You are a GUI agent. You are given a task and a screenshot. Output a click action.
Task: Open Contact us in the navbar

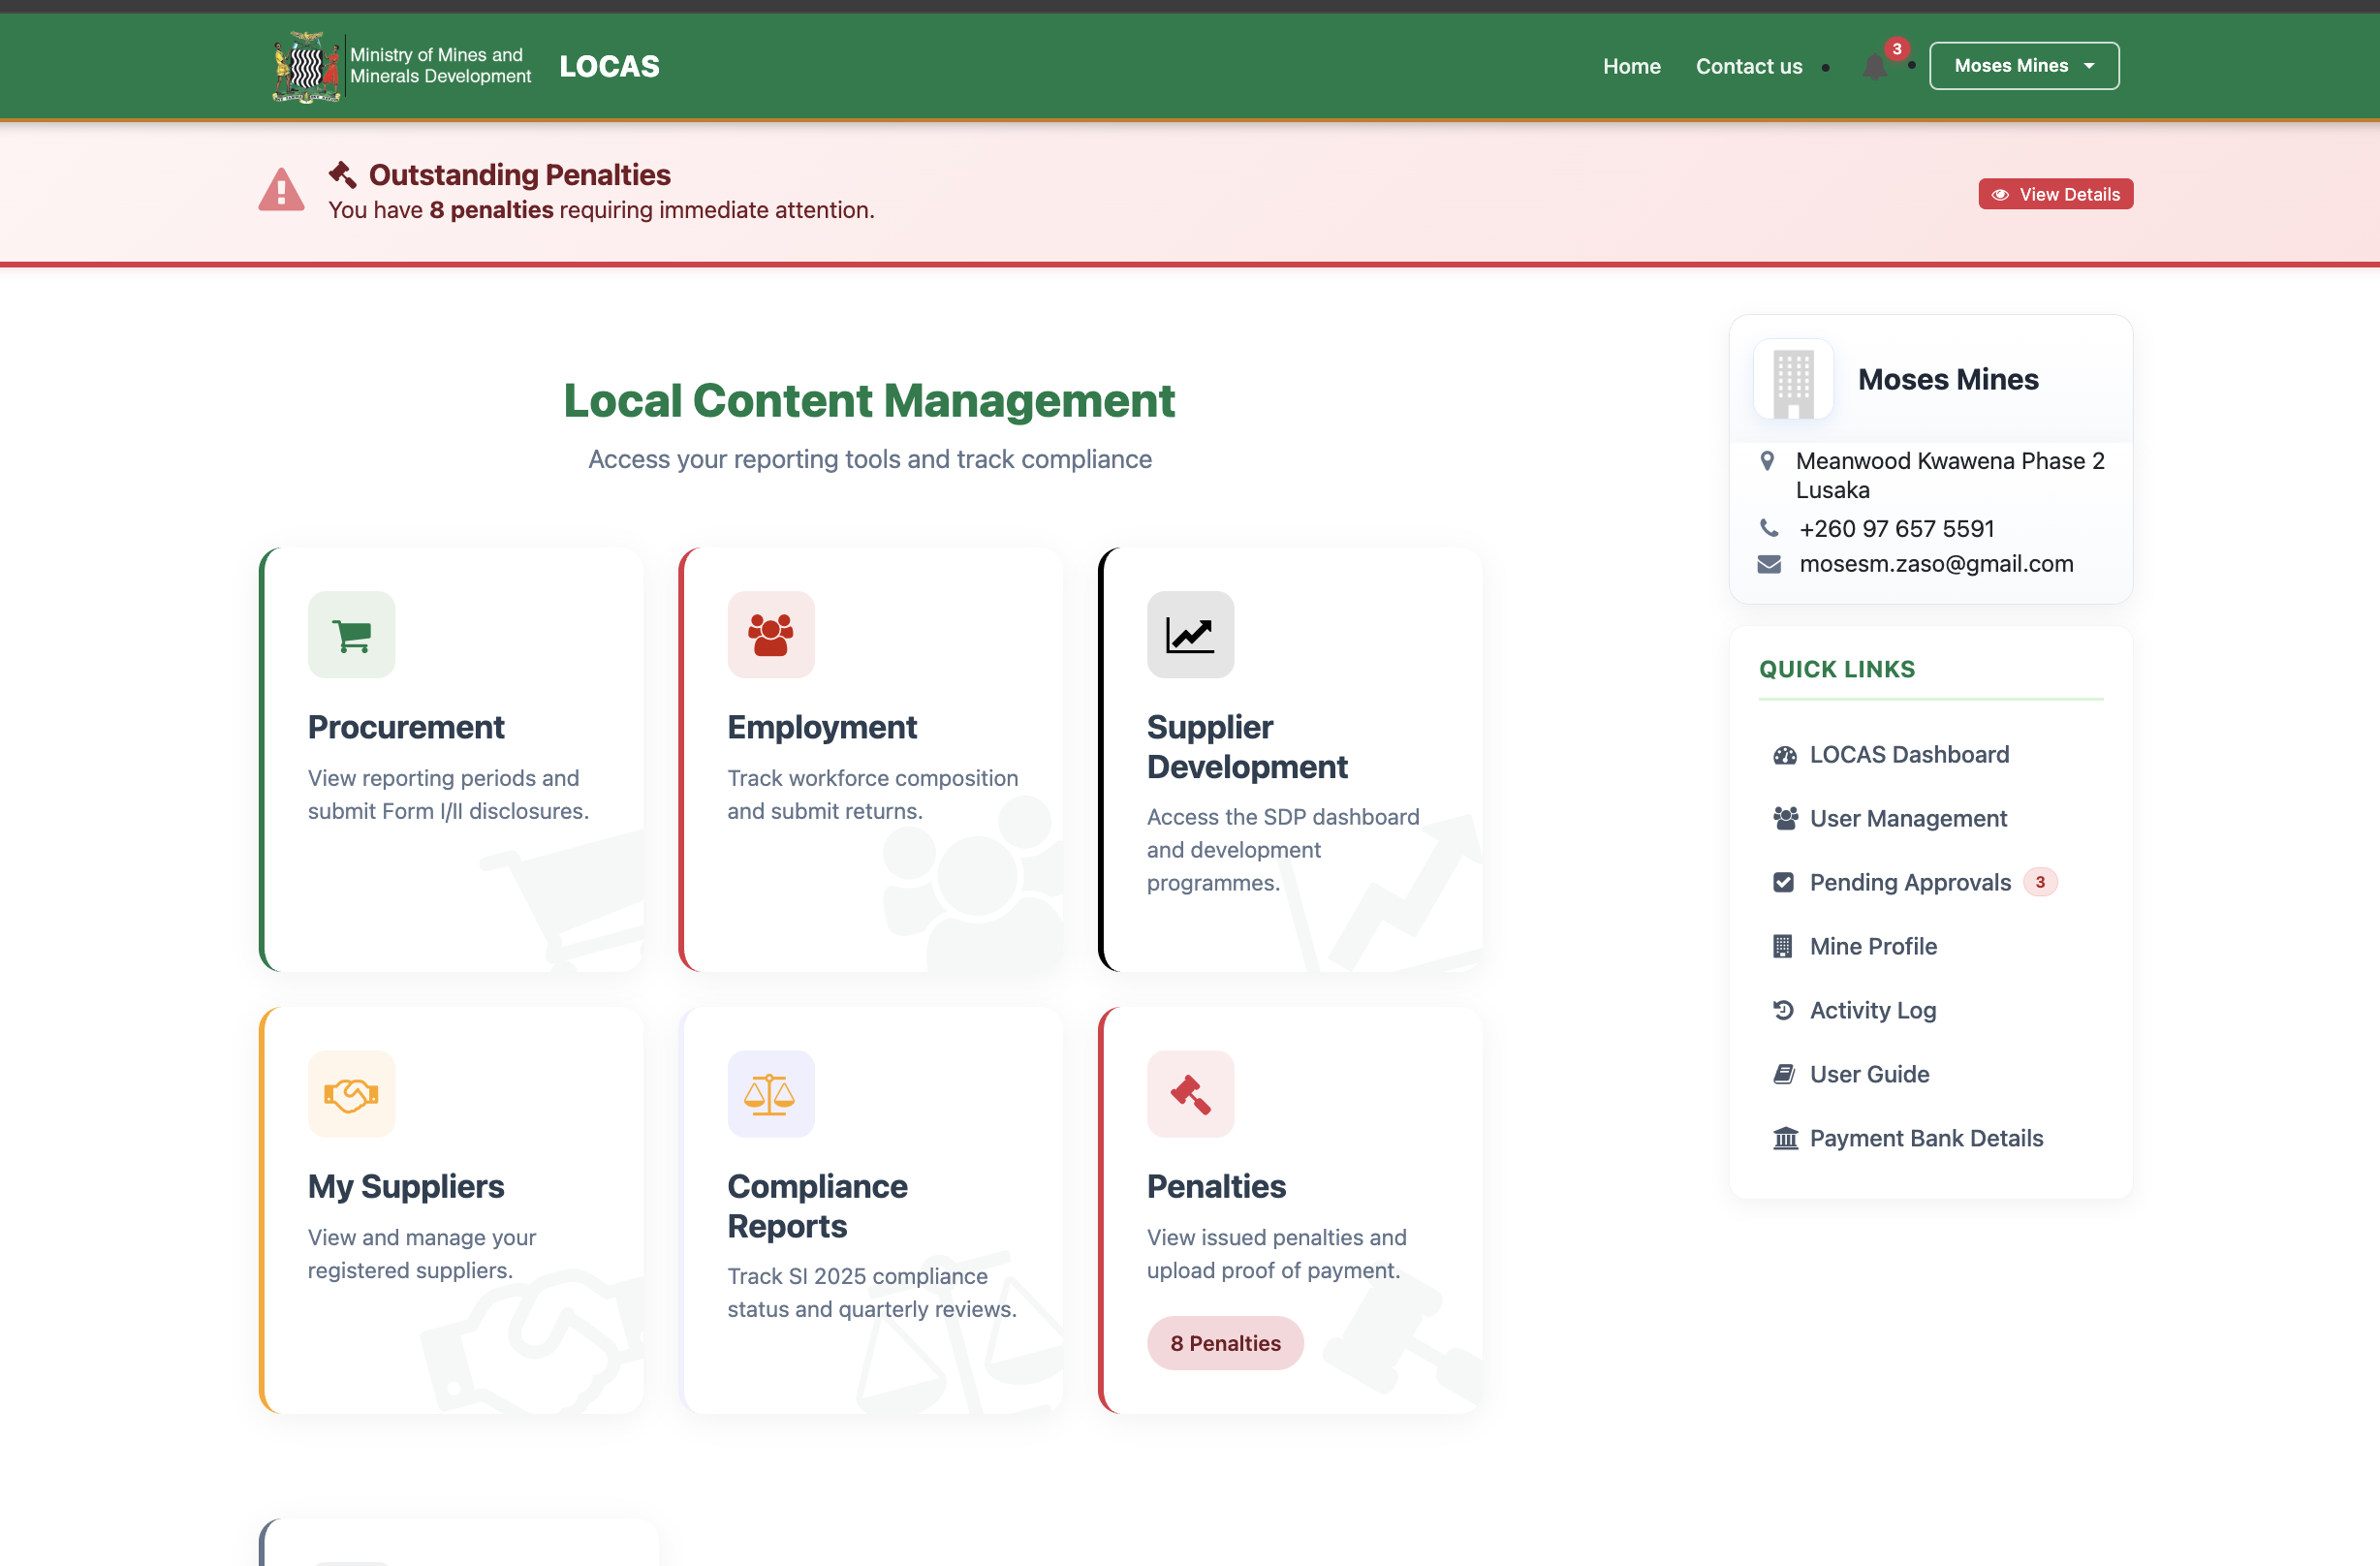pyautogui.click(x=1748, y=66)
